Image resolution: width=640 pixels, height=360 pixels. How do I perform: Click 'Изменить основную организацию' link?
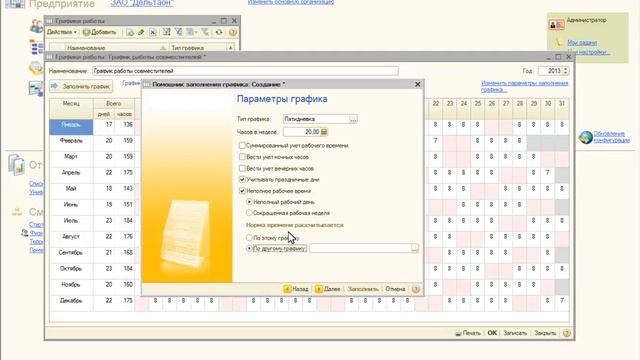(291, 2)
